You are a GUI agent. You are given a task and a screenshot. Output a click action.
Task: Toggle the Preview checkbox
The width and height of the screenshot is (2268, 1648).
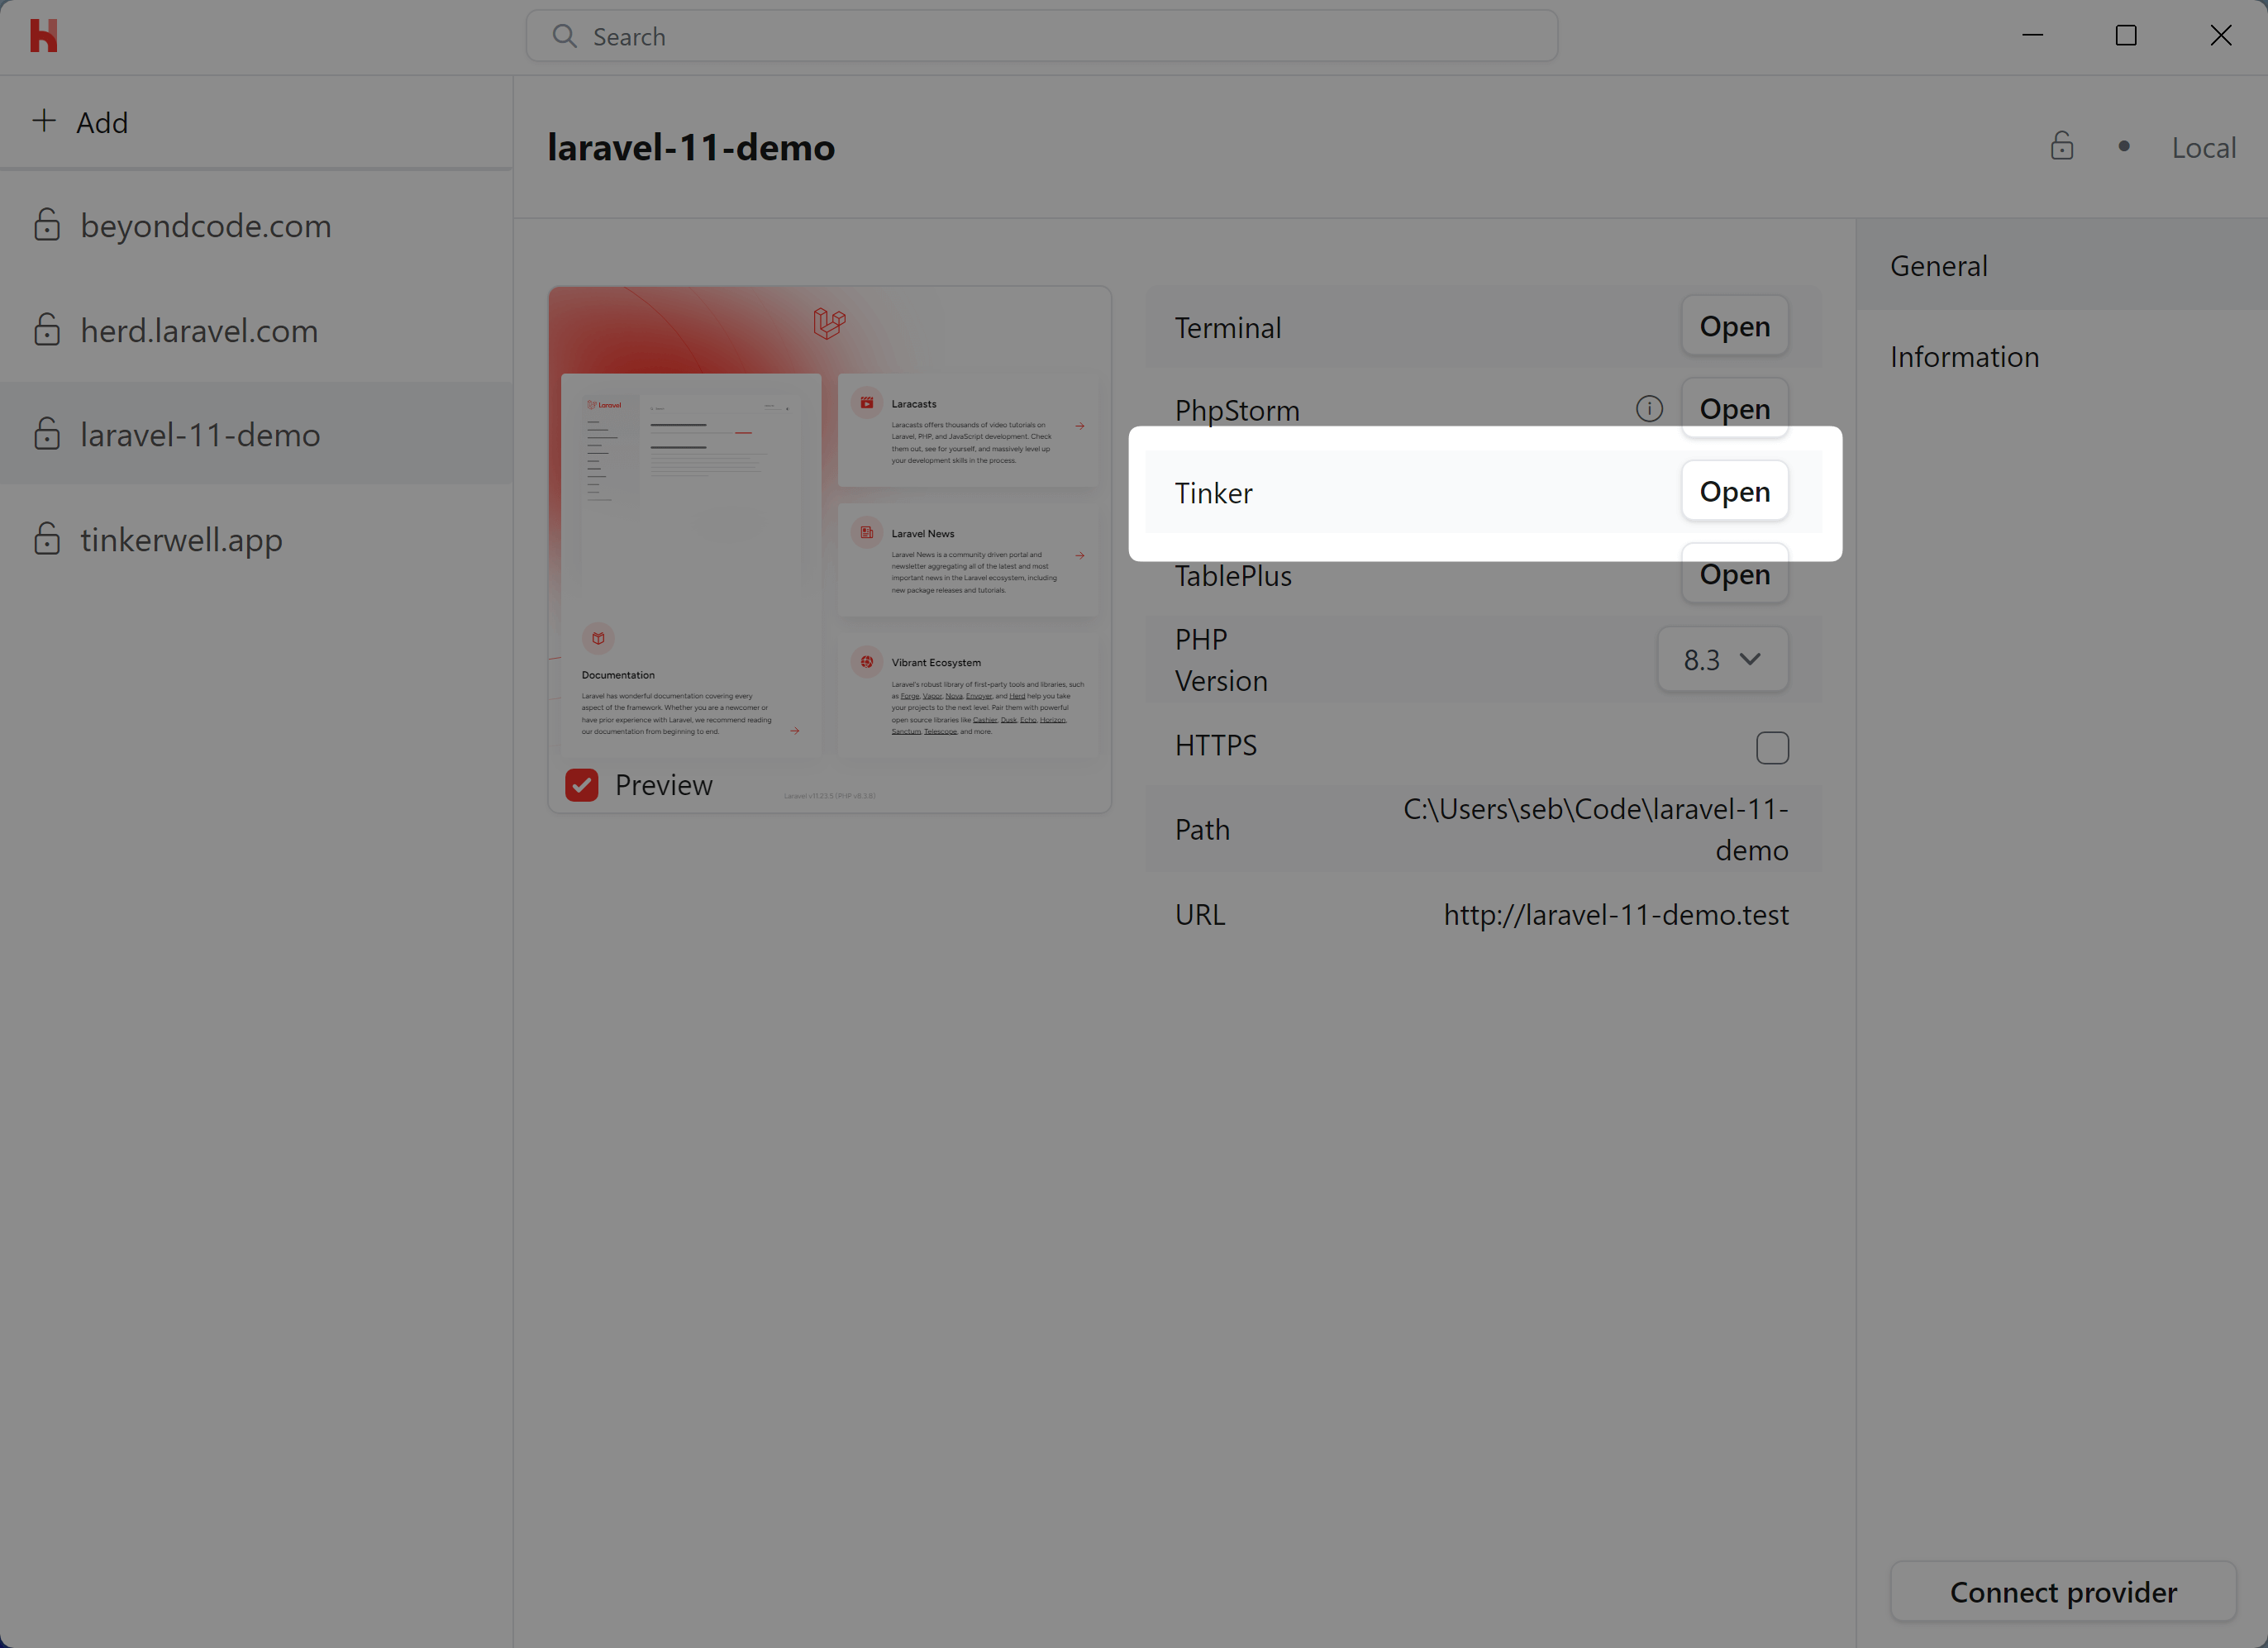[581, 785]
